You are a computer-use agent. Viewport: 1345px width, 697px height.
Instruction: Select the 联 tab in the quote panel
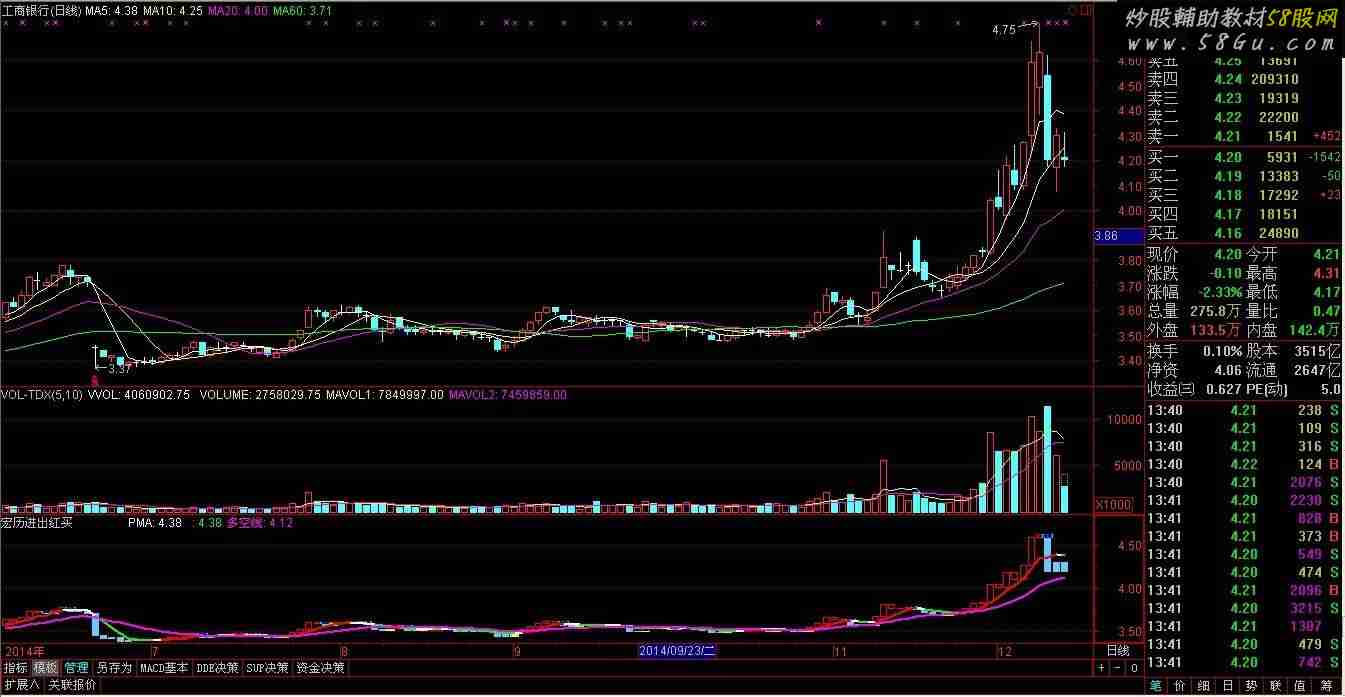(x=1277, y=686)
